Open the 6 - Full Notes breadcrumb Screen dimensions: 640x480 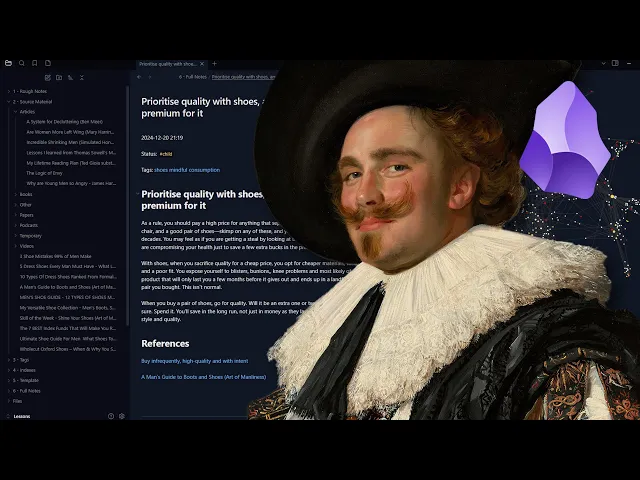[193, 77]
